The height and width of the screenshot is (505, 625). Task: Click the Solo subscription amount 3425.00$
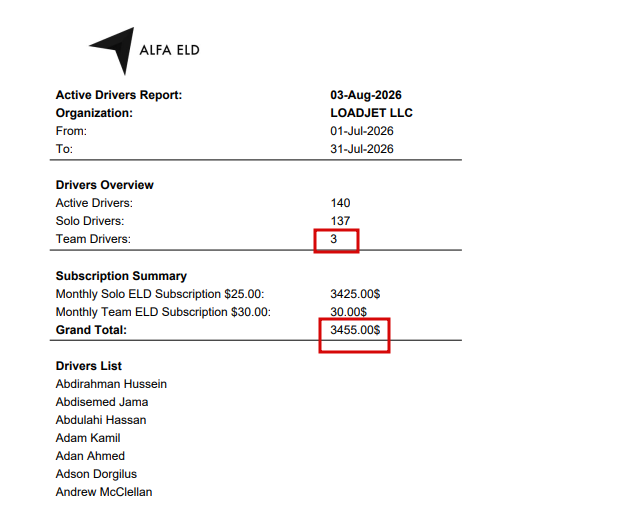pos(355,294)
